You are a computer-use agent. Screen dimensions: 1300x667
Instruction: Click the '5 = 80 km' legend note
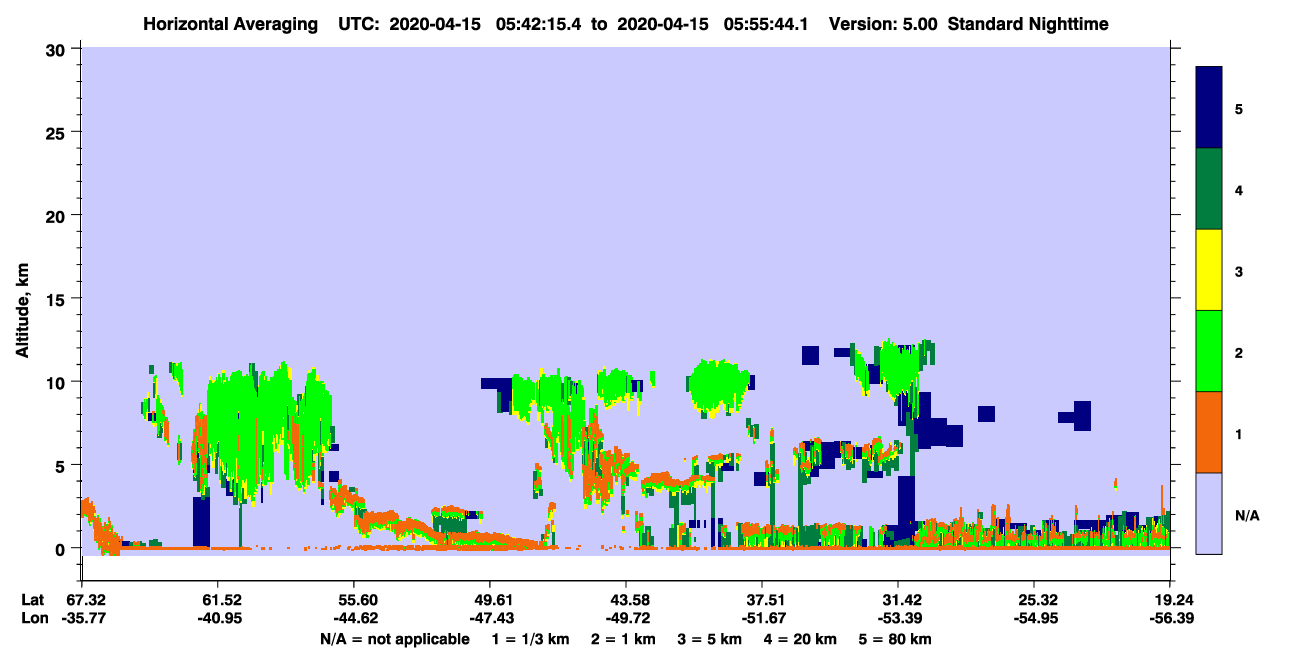tap(896, 639)
